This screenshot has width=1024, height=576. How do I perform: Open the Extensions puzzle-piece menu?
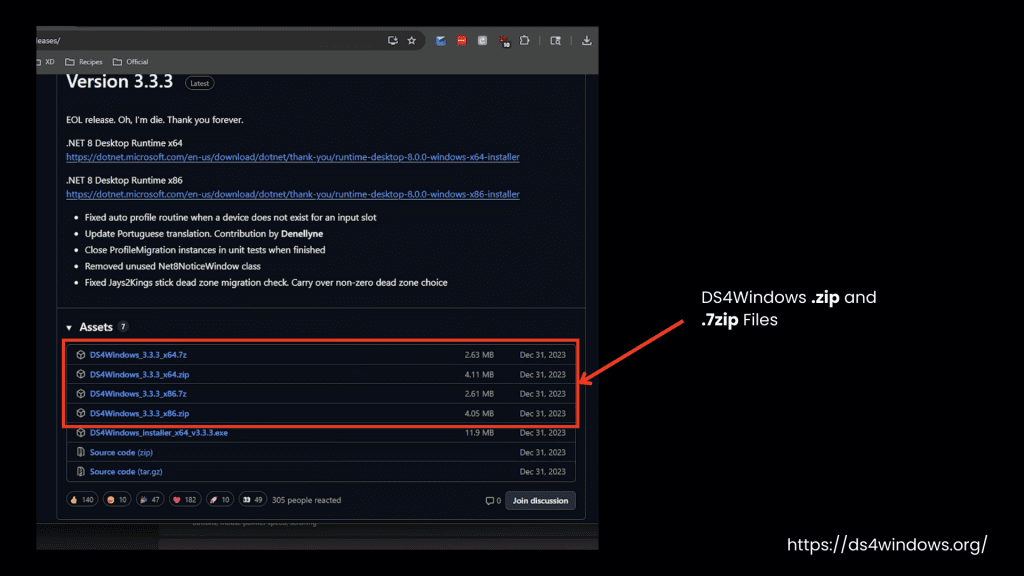click(x=524, y=40)
